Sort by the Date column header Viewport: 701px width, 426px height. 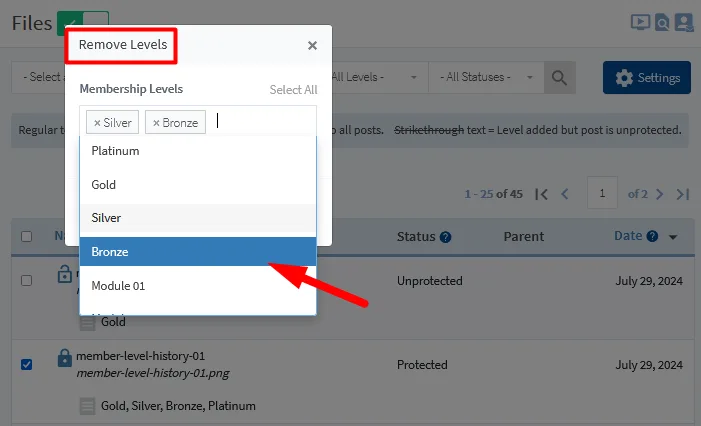628,236
